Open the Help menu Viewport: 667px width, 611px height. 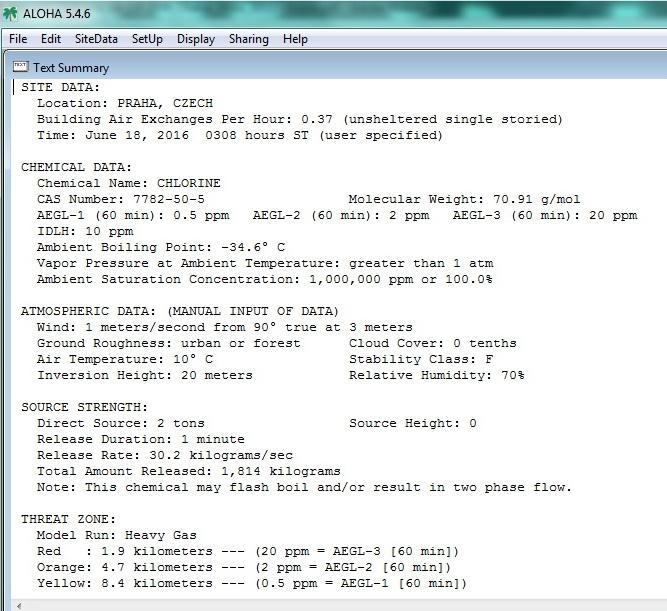click(x=295, y=39)
